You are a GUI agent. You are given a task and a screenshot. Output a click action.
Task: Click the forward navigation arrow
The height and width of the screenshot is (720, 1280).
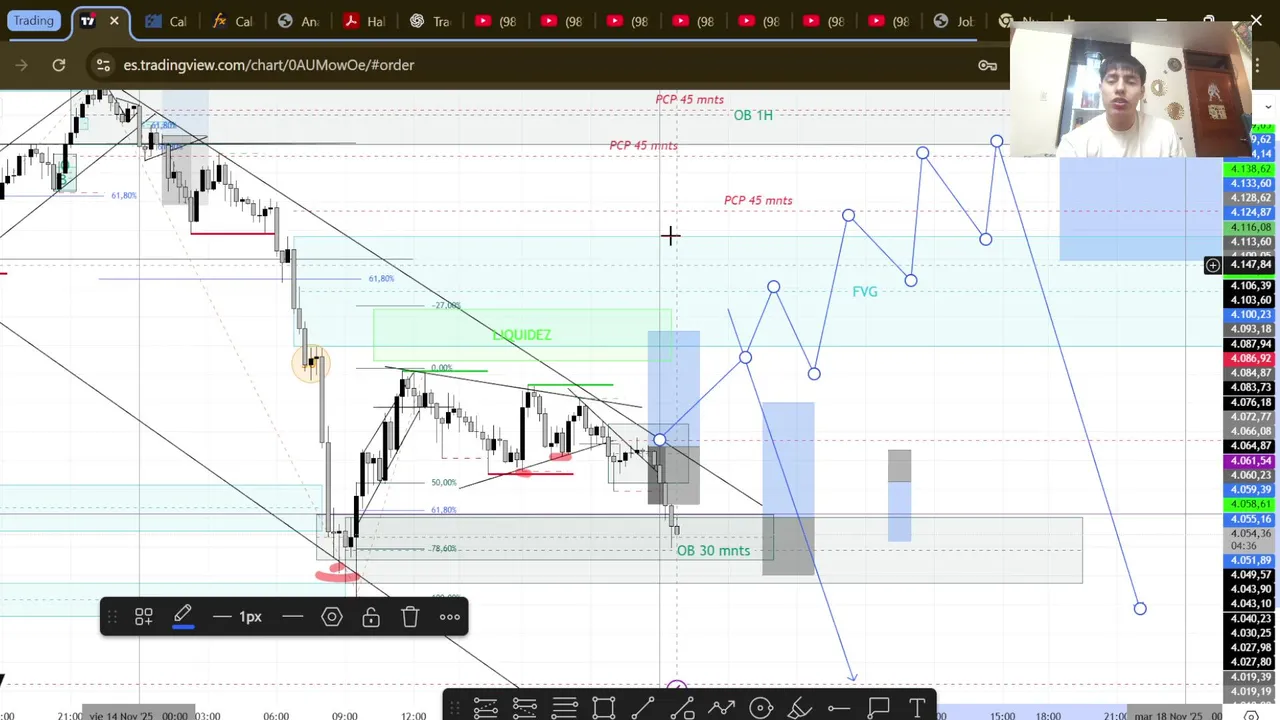tap(21, 65)
